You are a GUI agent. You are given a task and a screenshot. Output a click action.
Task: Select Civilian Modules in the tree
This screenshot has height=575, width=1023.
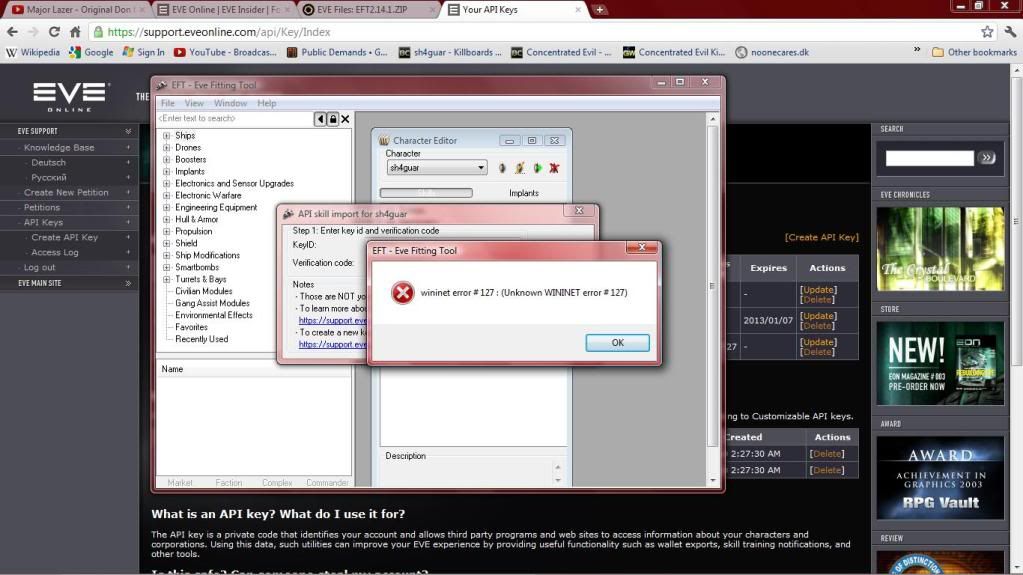[x=204, y=291]
